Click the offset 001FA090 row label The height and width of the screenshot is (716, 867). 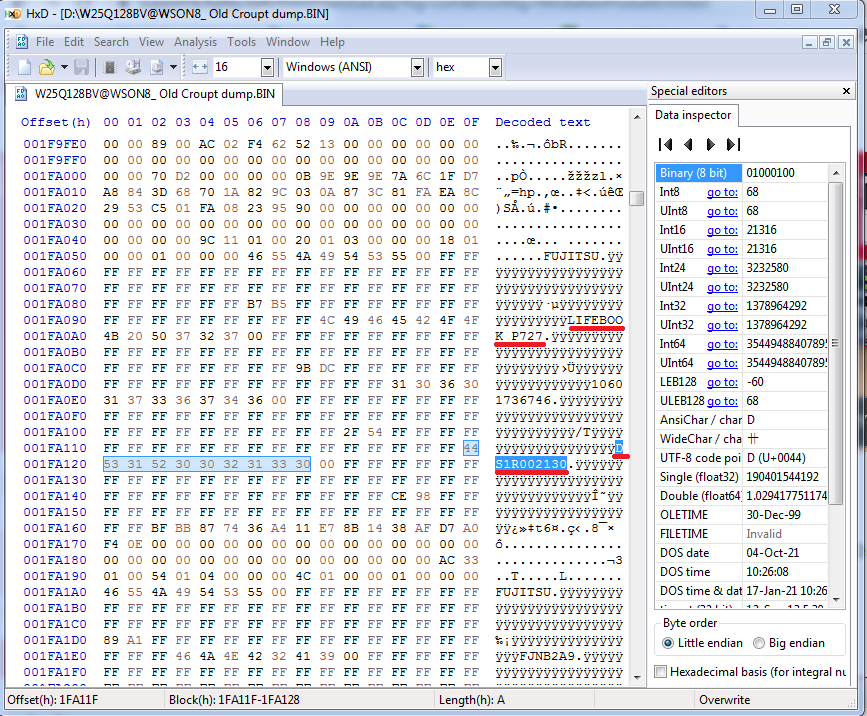coord(55,320)
